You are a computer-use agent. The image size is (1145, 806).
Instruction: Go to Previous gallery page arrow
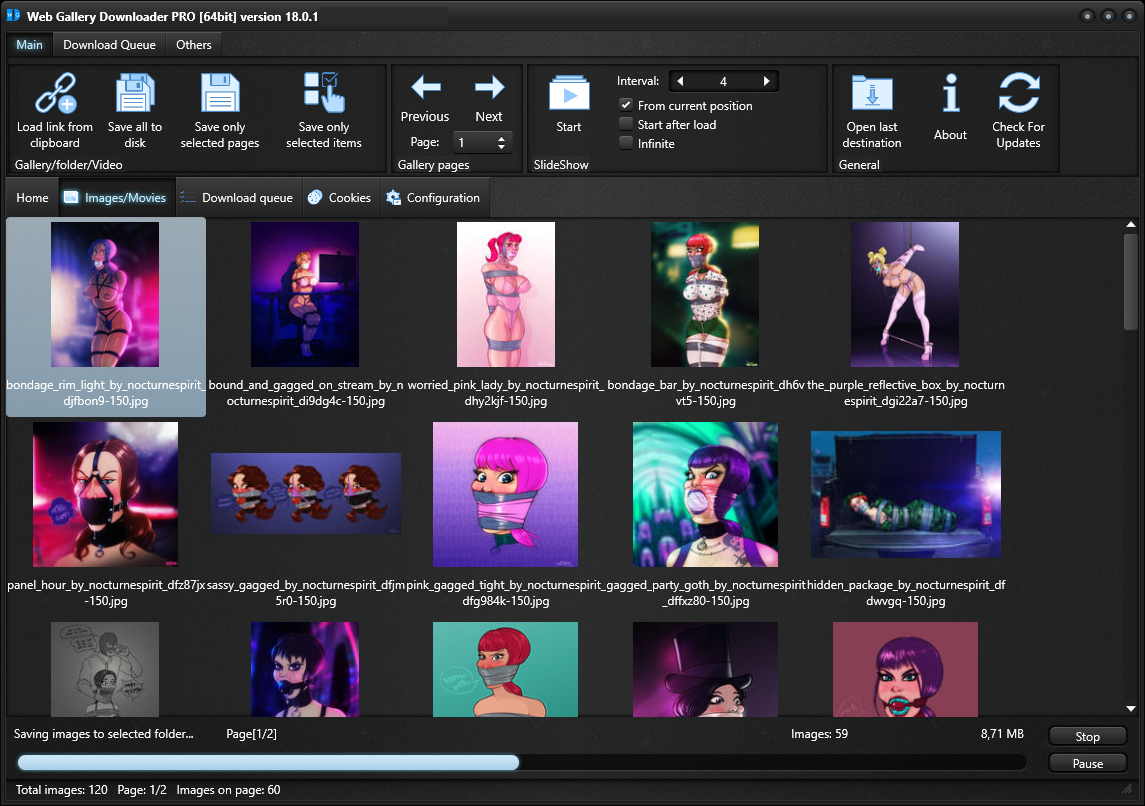click(426, 88)
